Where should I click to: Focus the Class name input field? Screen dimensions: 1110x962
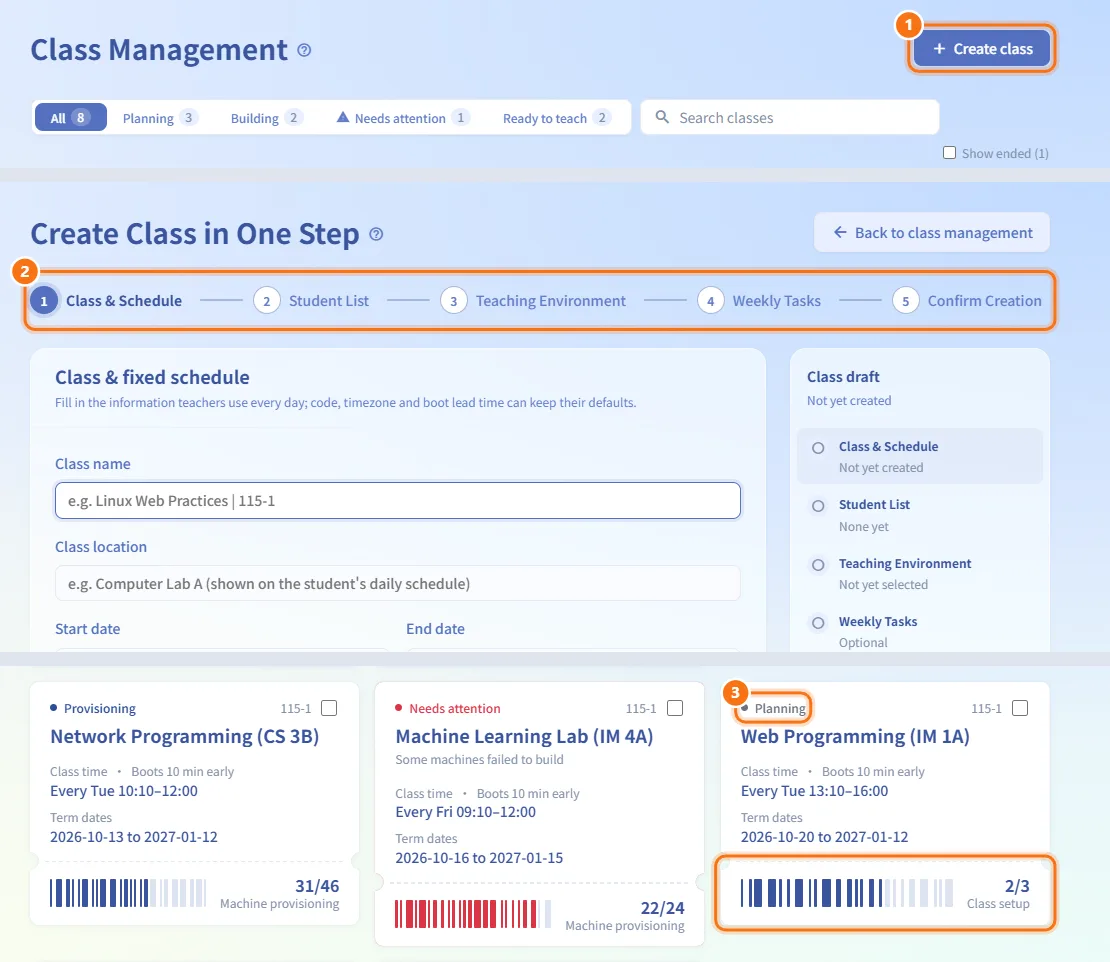(x=398, y=500)
